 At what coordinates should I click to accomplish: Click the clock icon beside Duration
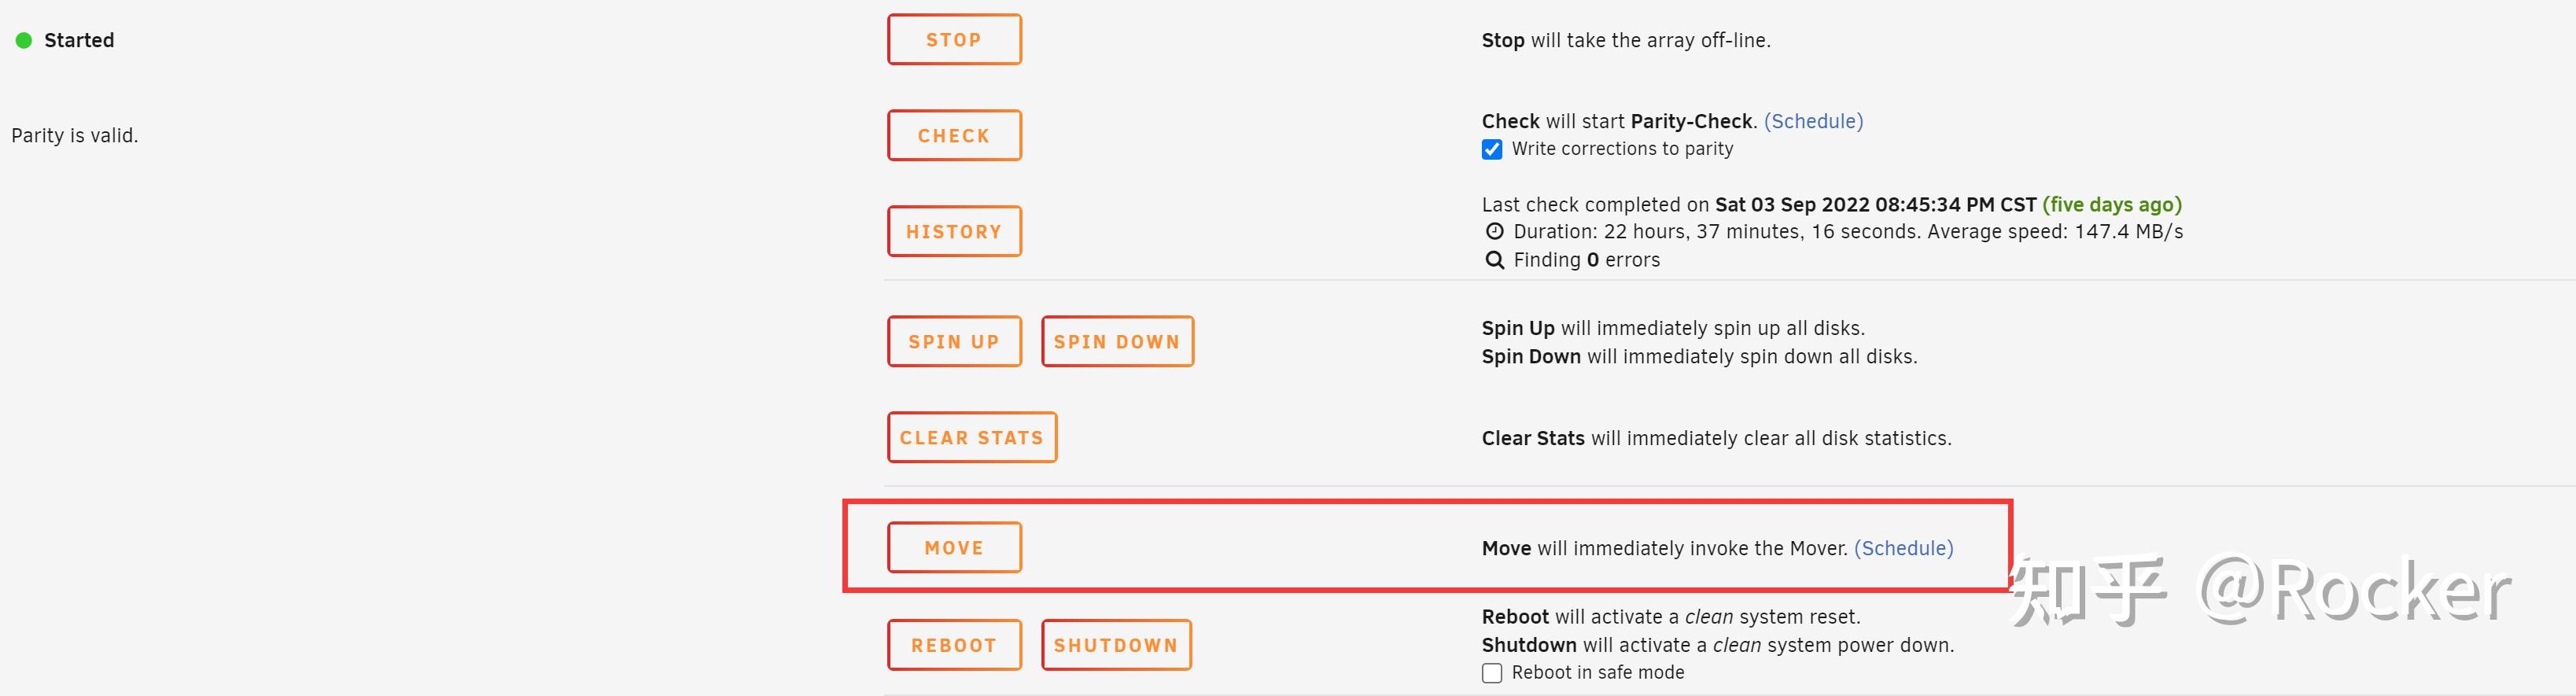(x=1494, y=231)
